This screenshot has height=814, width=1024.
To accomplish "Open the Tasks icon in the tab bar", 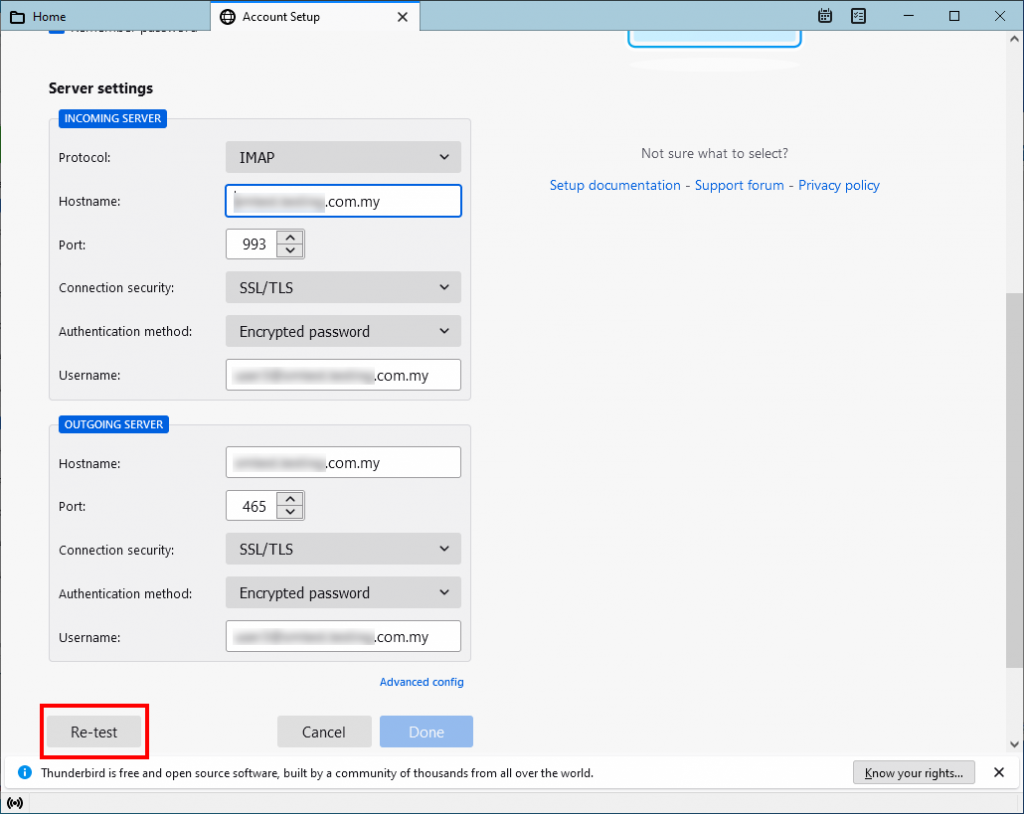I will coord(858,16).
